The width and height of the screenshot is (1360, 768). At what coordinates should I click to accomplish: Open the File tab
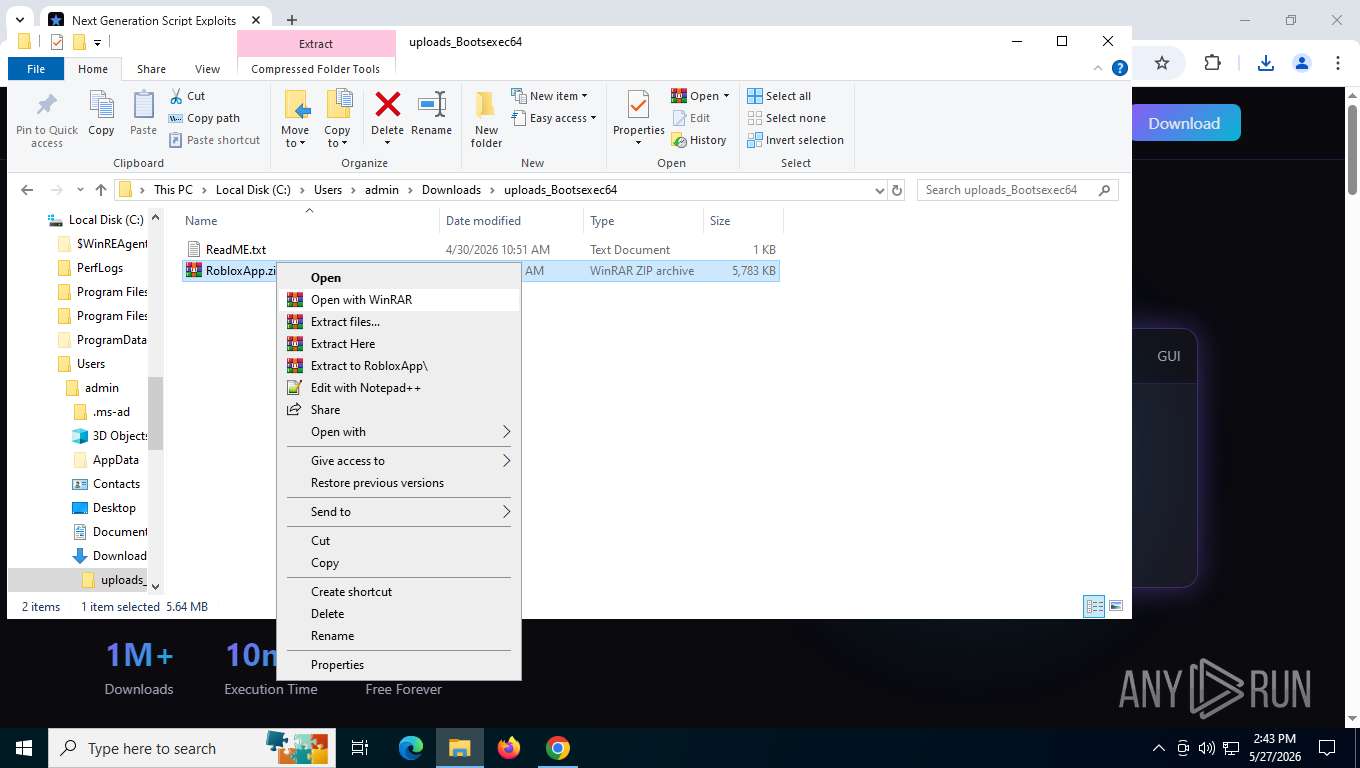(36, 69)
